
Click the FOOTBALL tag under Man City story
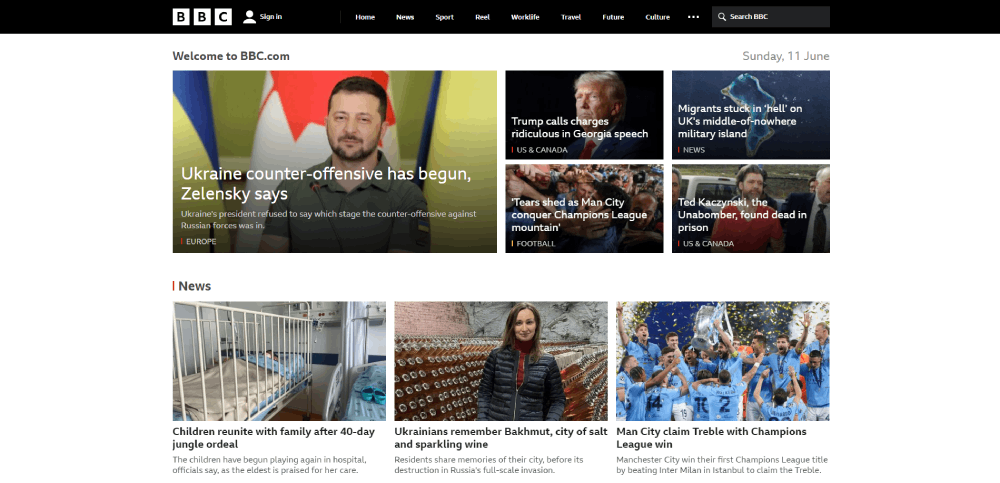(536, 244)
